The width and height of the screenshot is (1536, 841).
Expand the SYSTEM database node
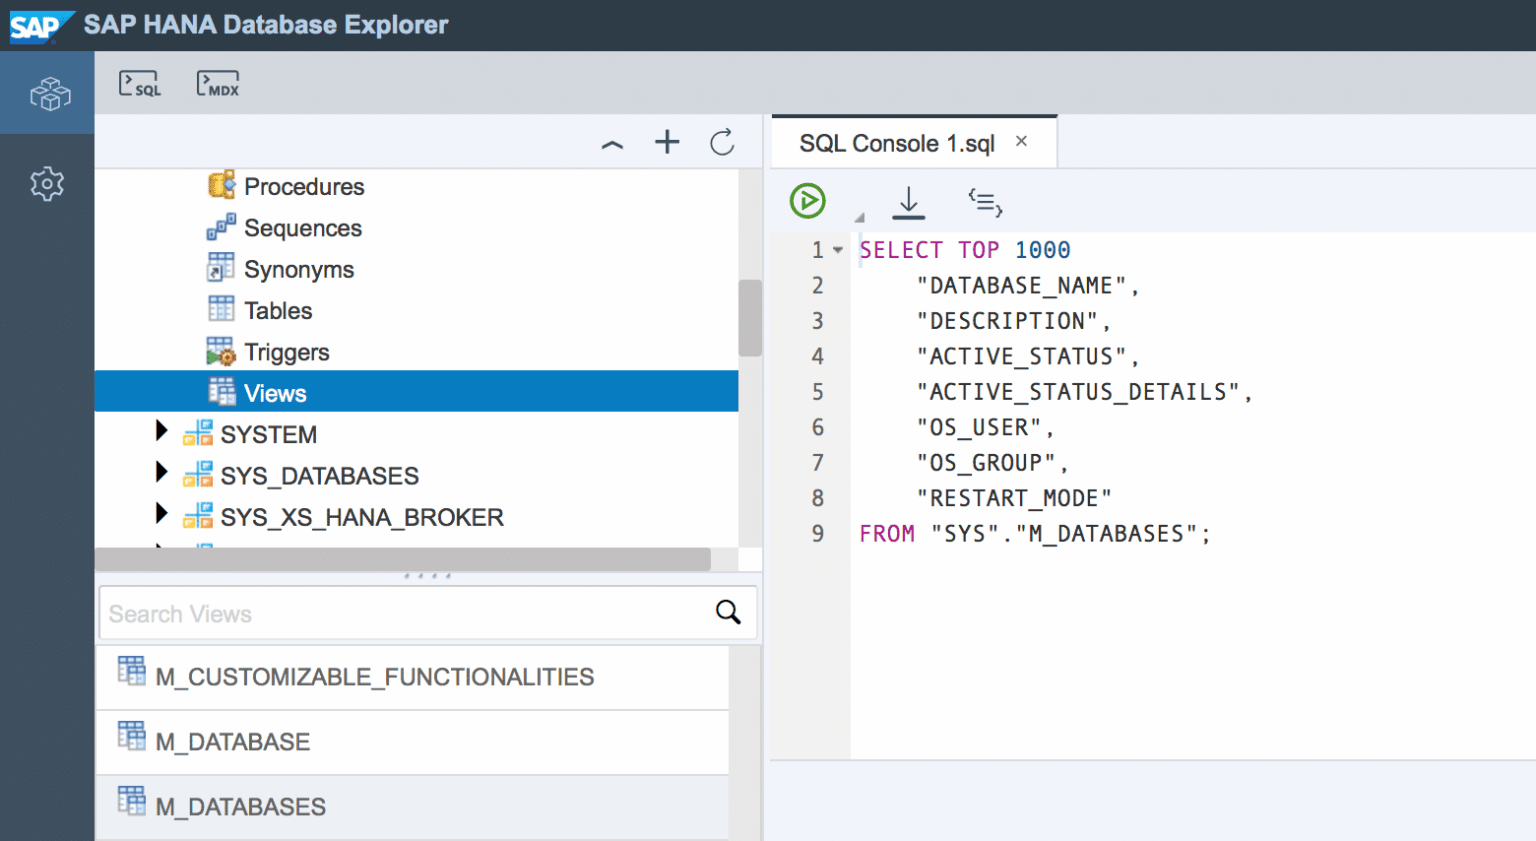[x=161, y=433]
